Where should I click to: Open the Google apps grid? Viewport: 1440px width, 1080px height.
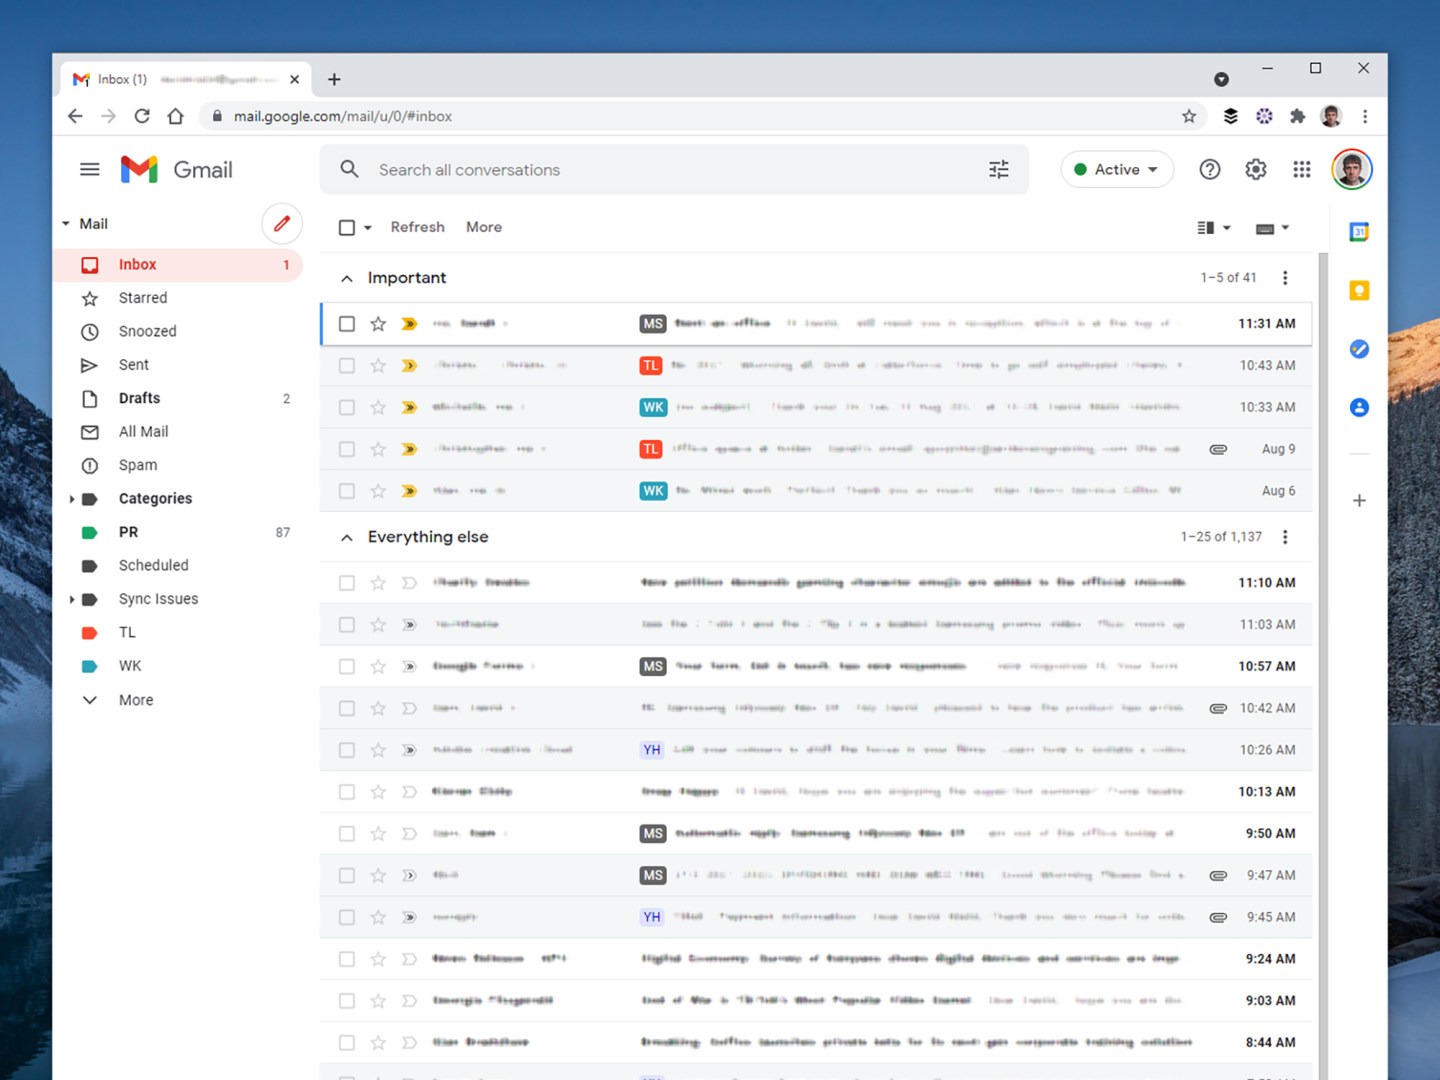[1301, 169]
